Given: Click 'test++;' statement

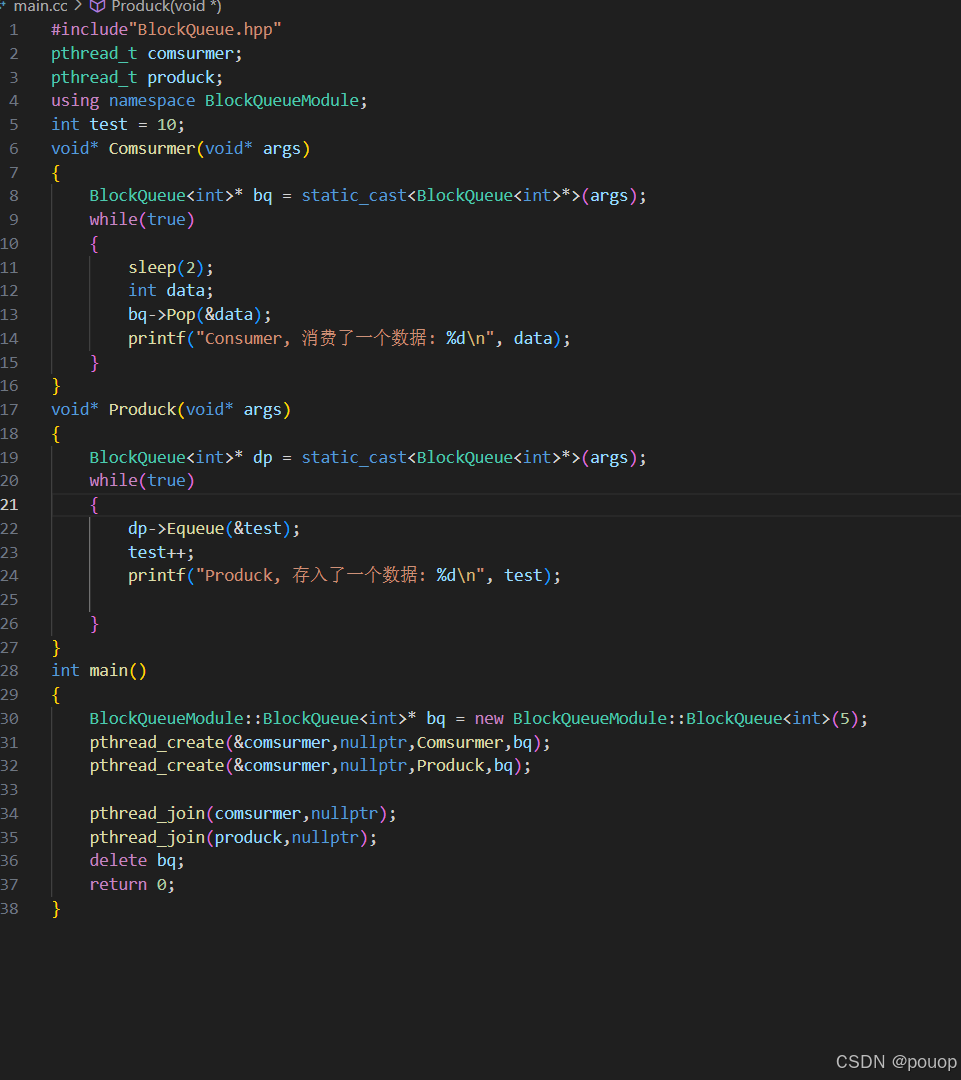Looking at the screenshot, I should point(161,552).
